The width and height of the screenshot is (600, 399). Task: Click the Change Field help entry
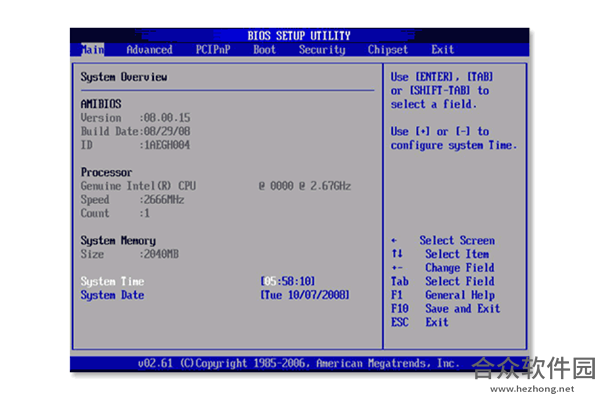[443, 268]
